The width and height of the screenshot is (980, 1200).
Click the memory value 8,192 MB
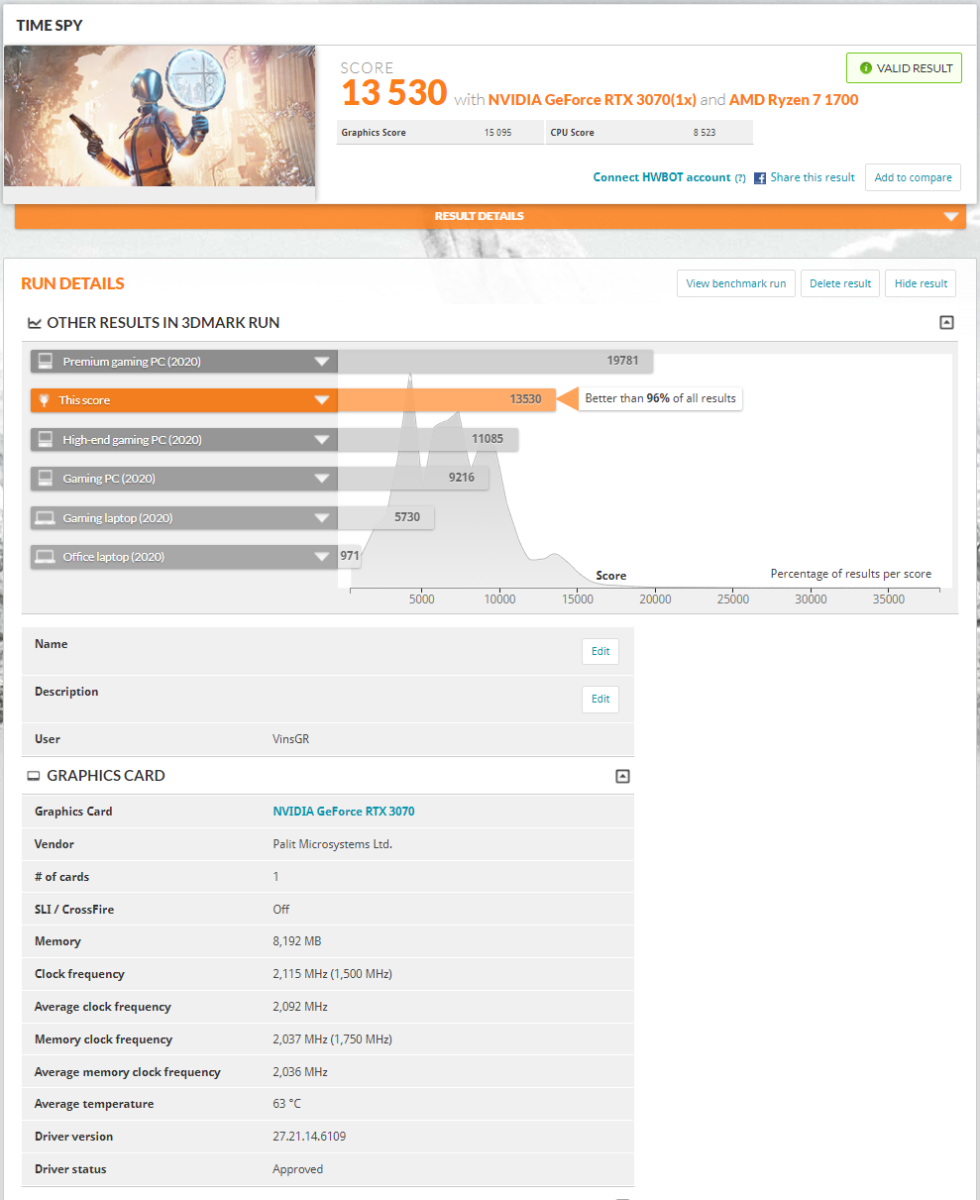[296, 941]
